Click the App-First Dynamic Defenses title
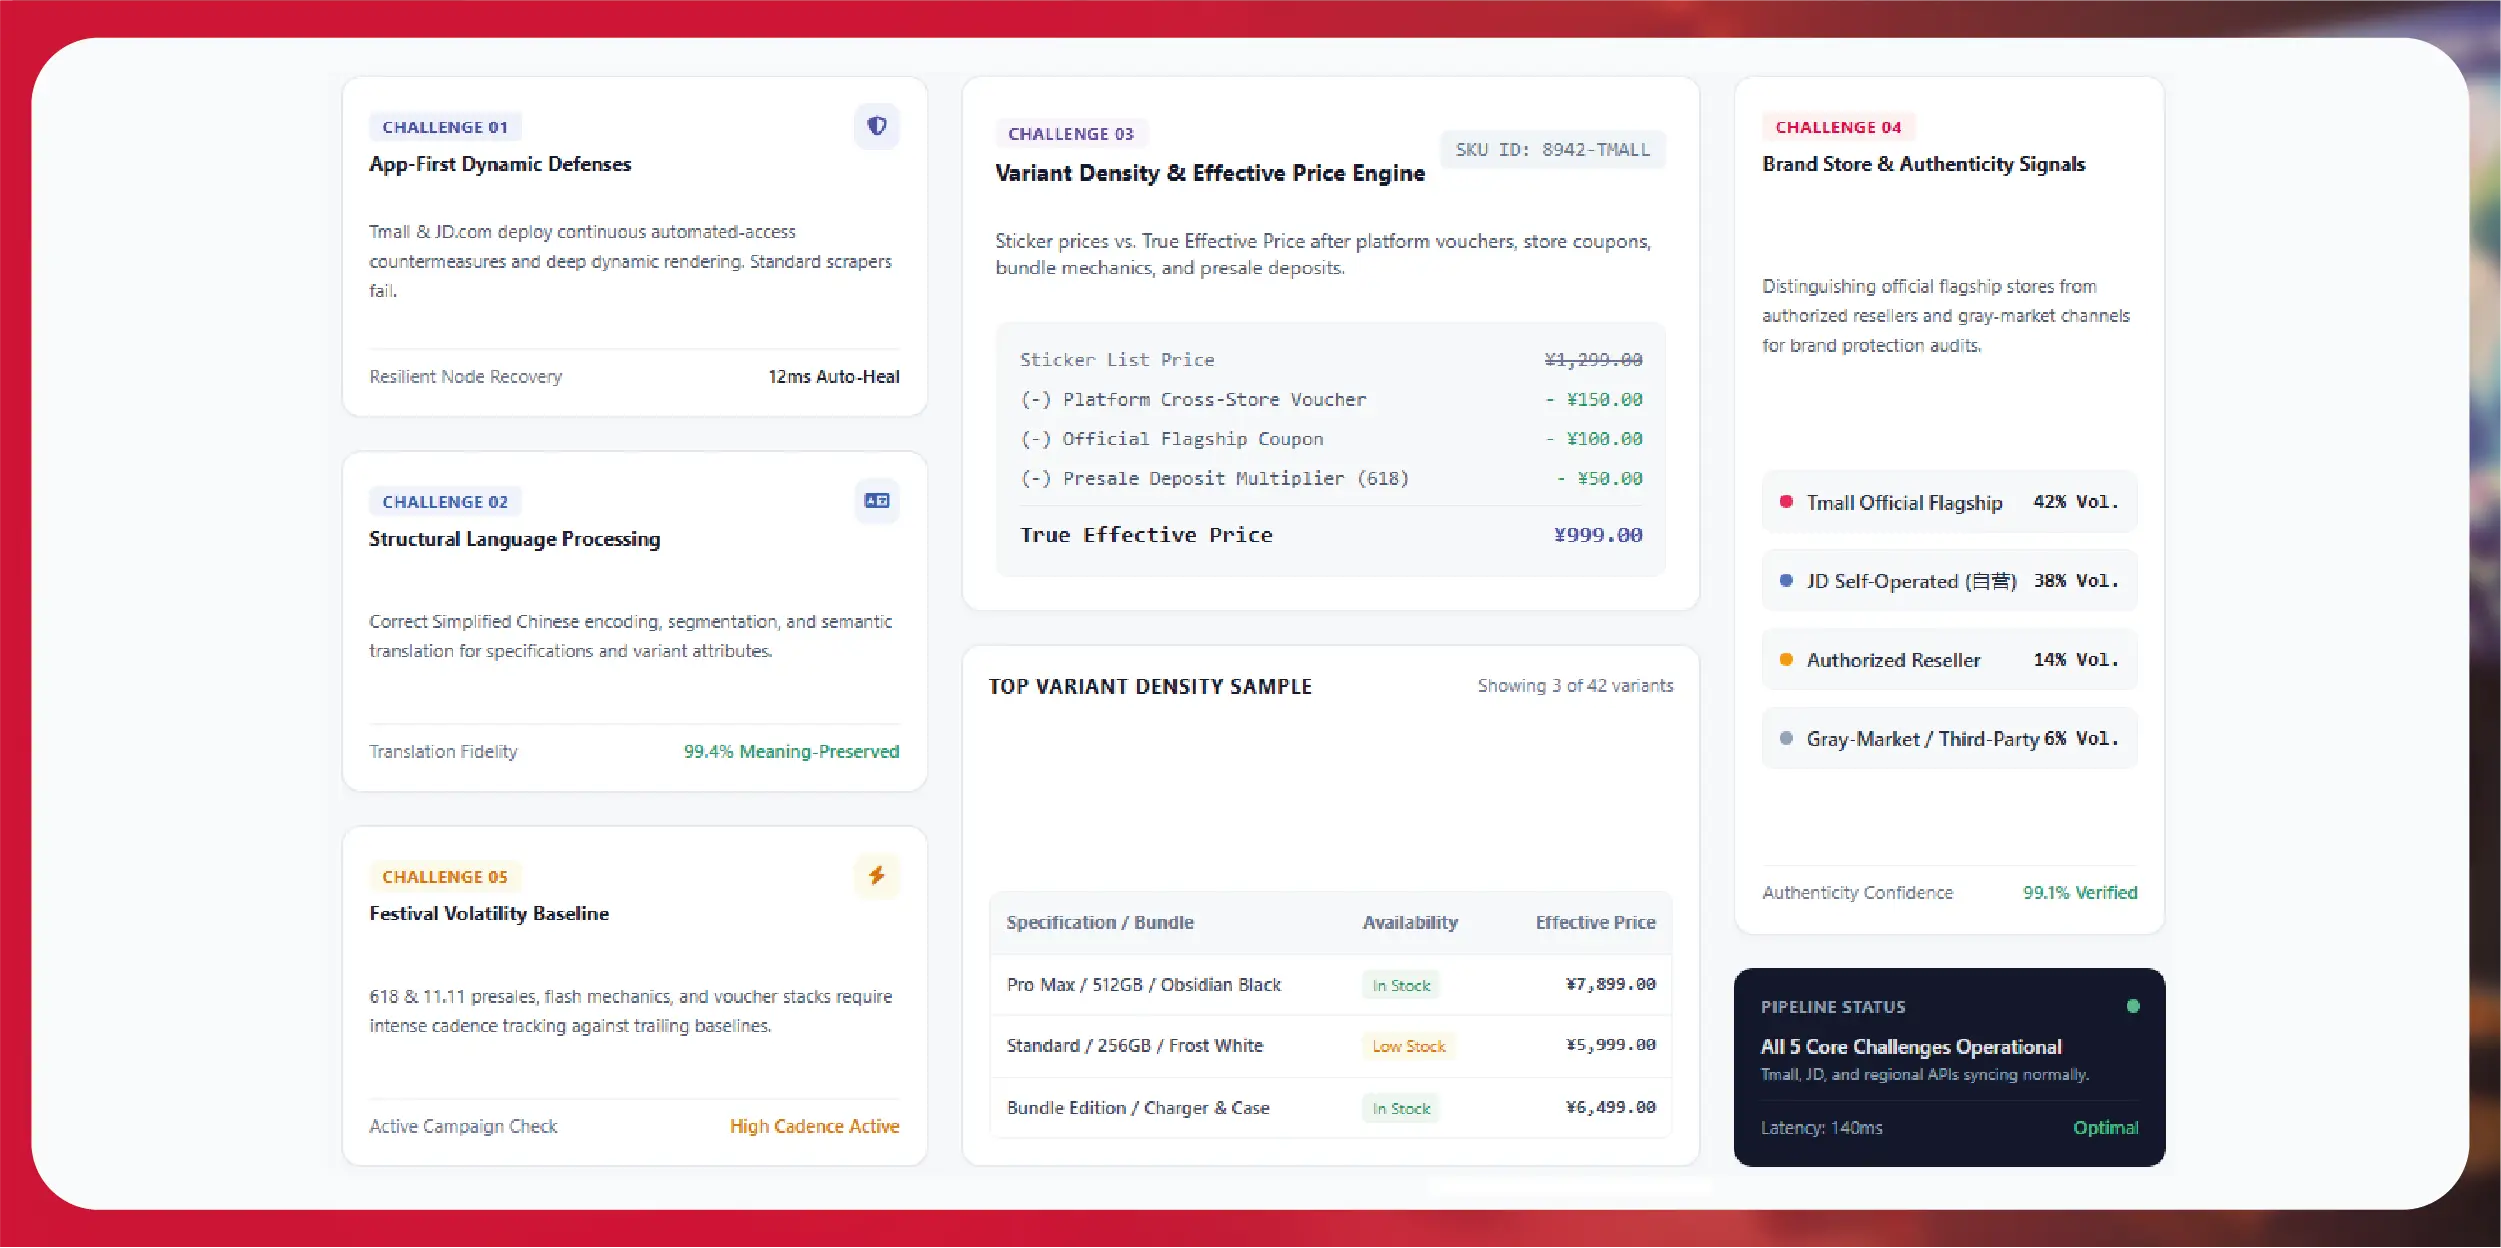This screenshot has height=1248, width=2501. [x=500, y=164]
